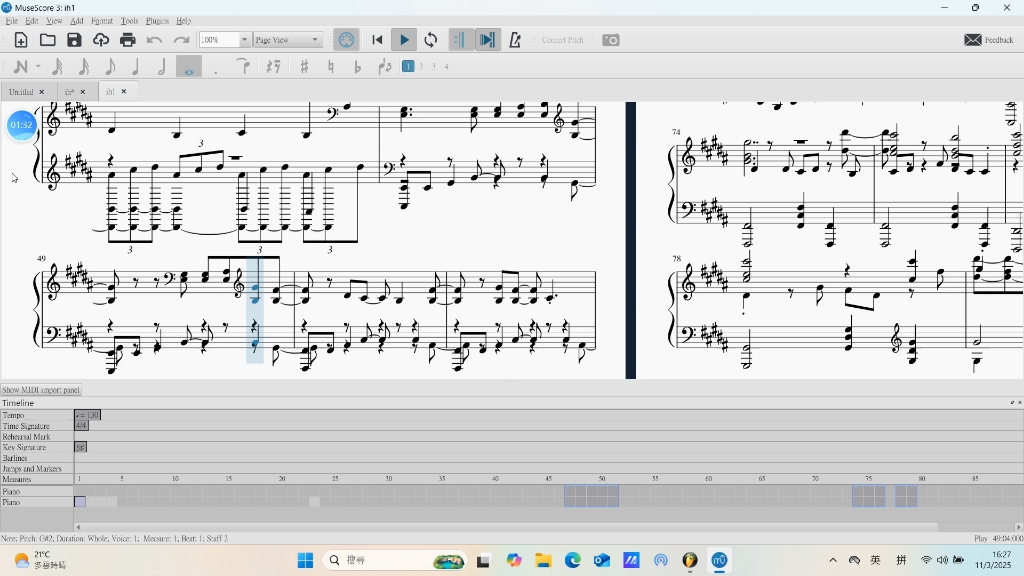
Task: Click the Windows taskbar search box
Action: [395, 560]
